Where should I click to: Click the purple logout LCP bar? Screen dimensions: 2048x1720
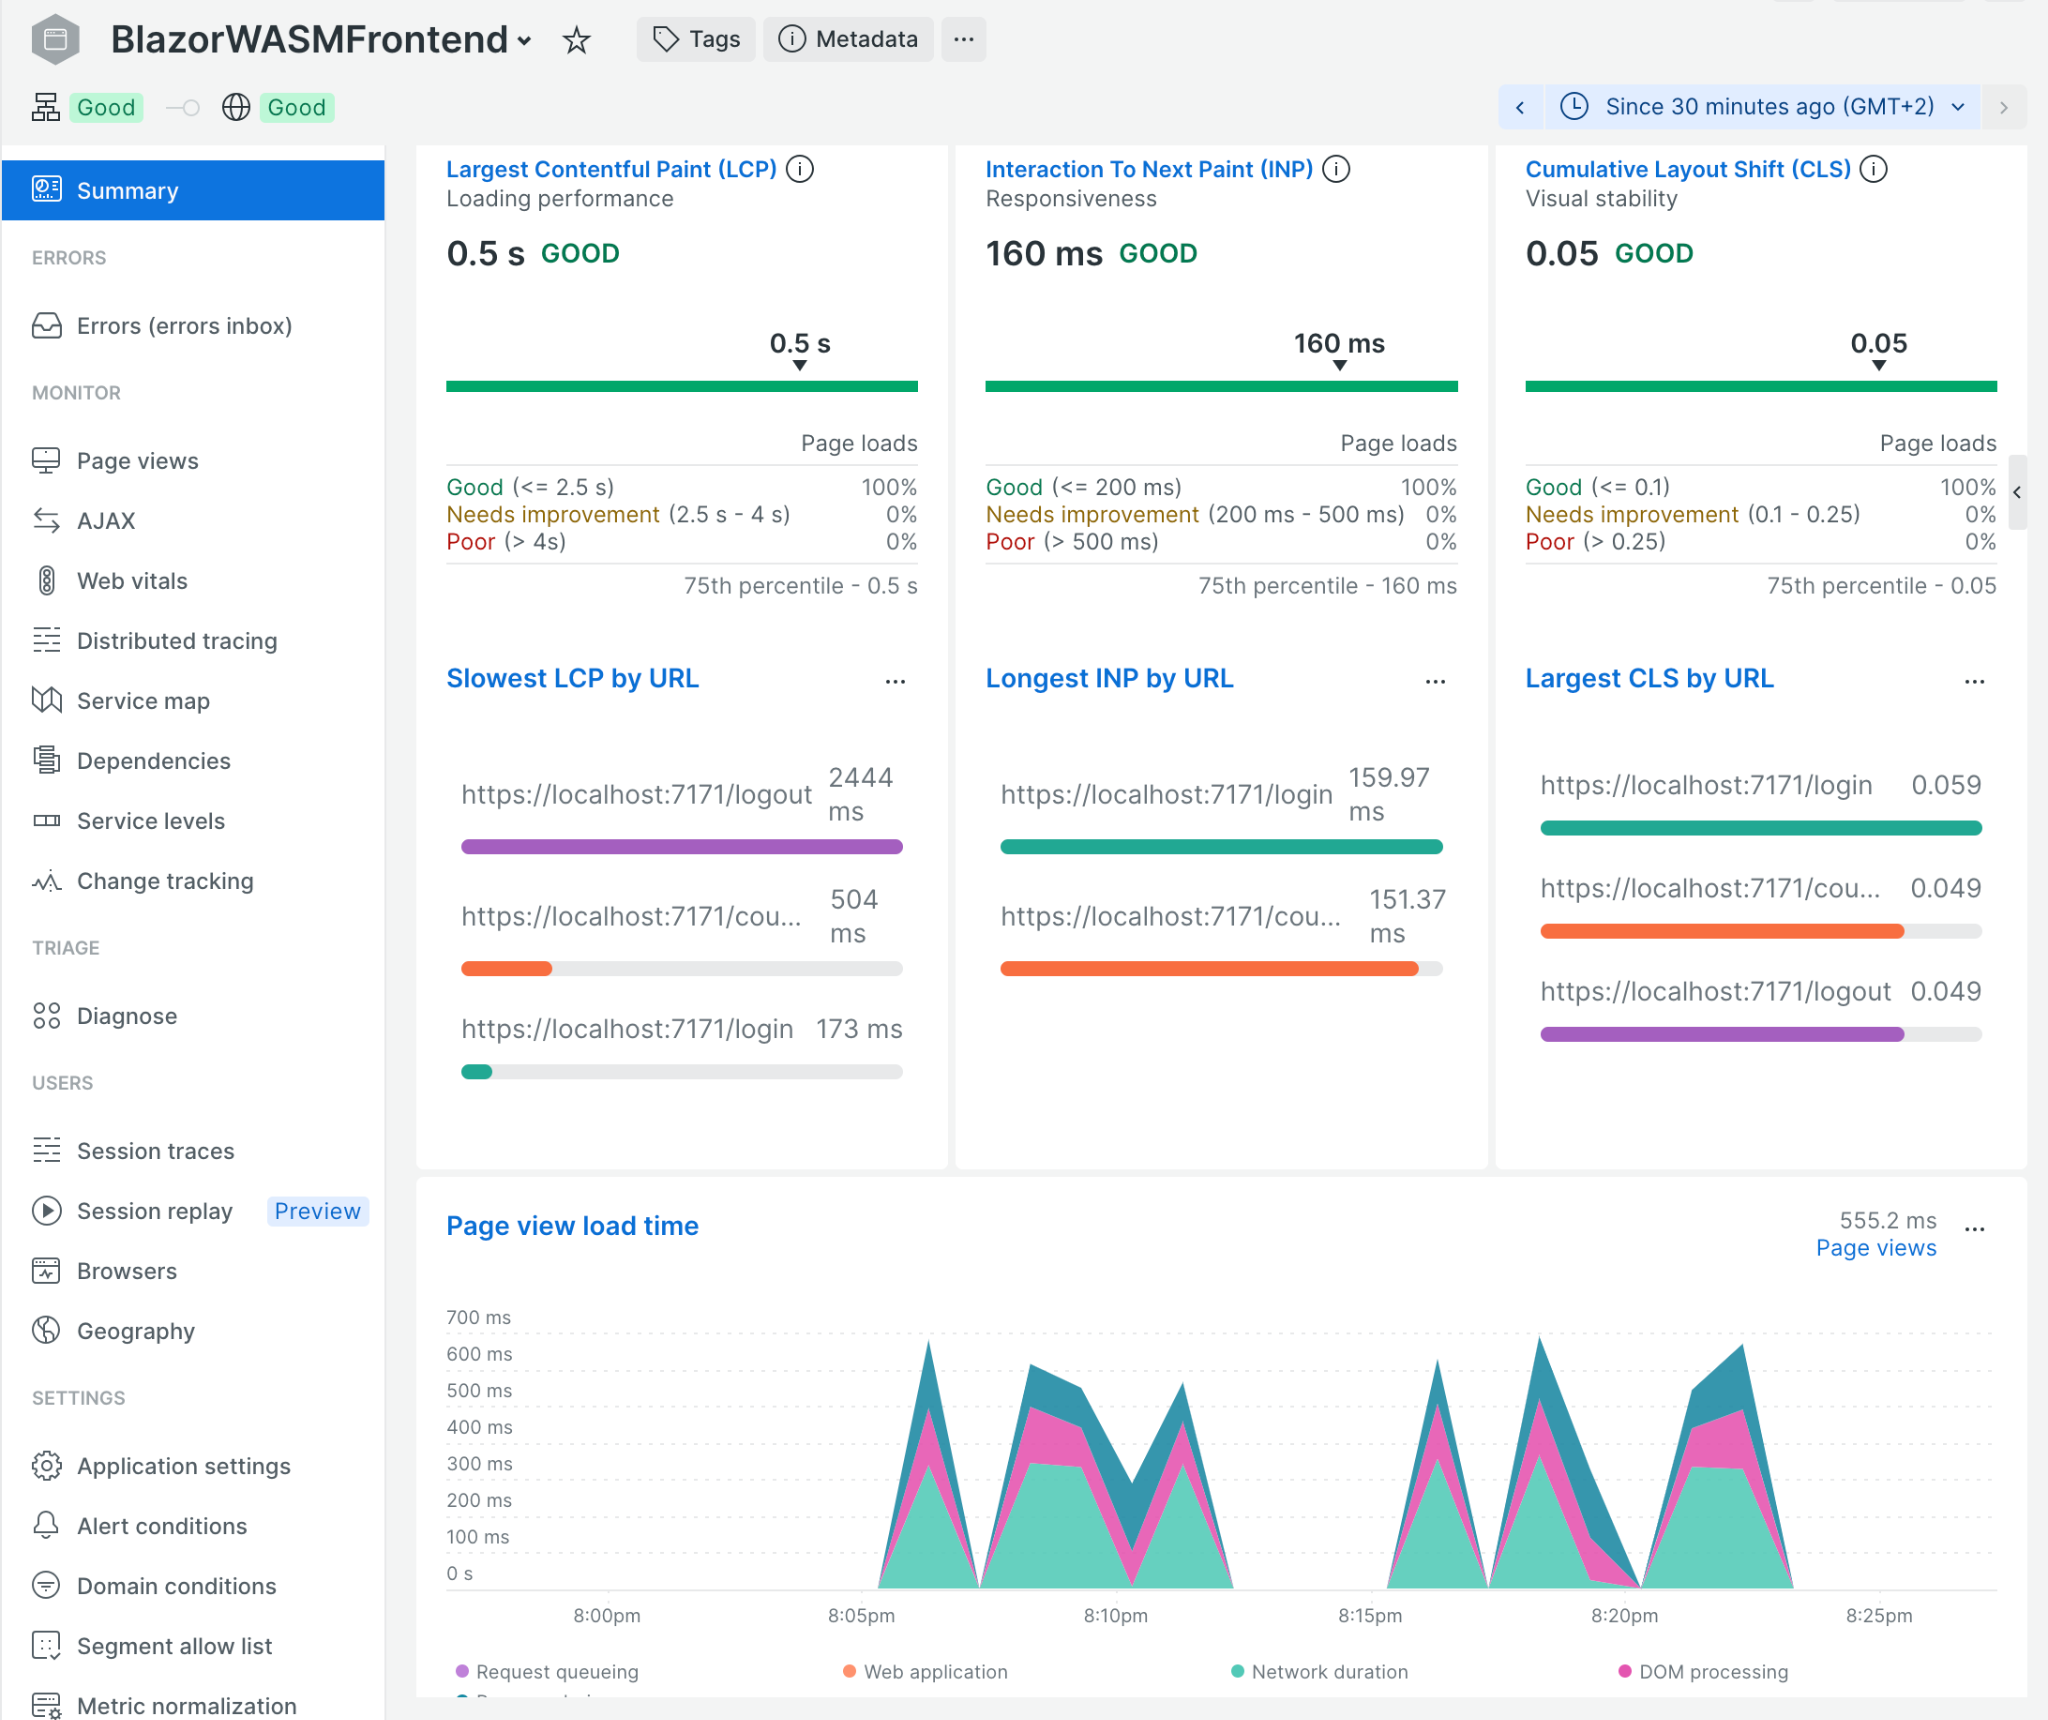click(x=681, y=847)
